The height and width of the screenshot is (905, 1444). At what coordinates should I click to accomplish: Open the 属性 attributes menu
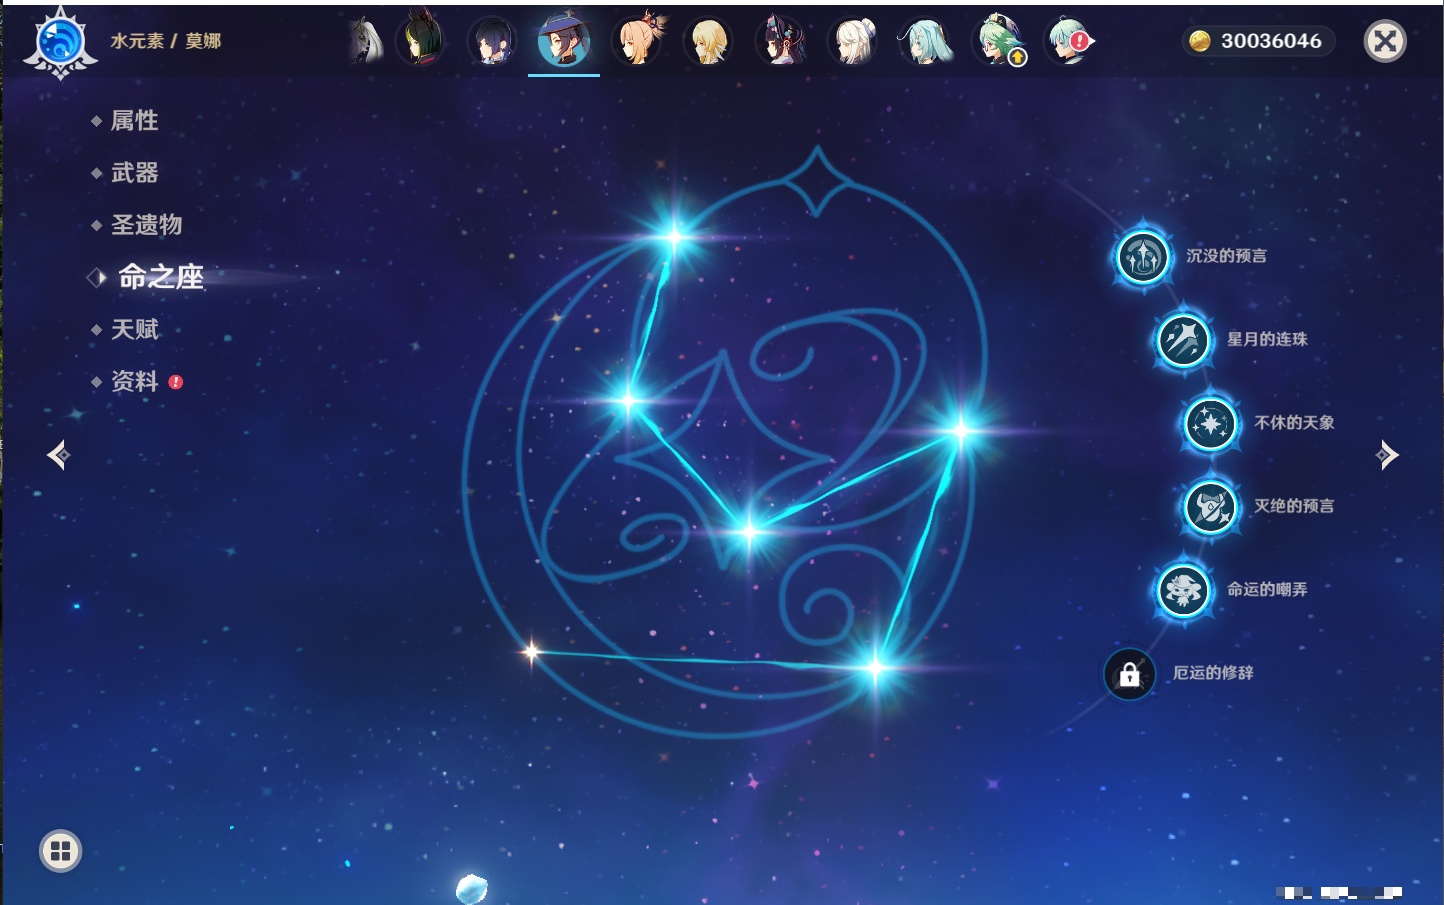(x=134, y=121)
